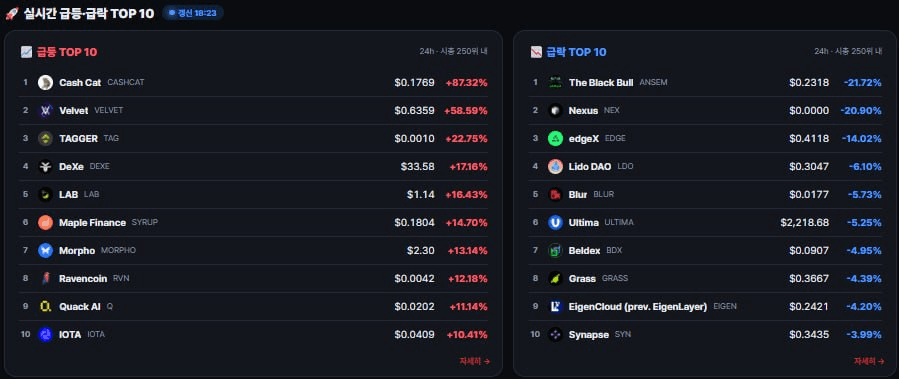Viewport: 899px width, 379px height.
Task: Open the Morpho blue butterfly icon
Action: pyautogui.click(x=45, y=251)
